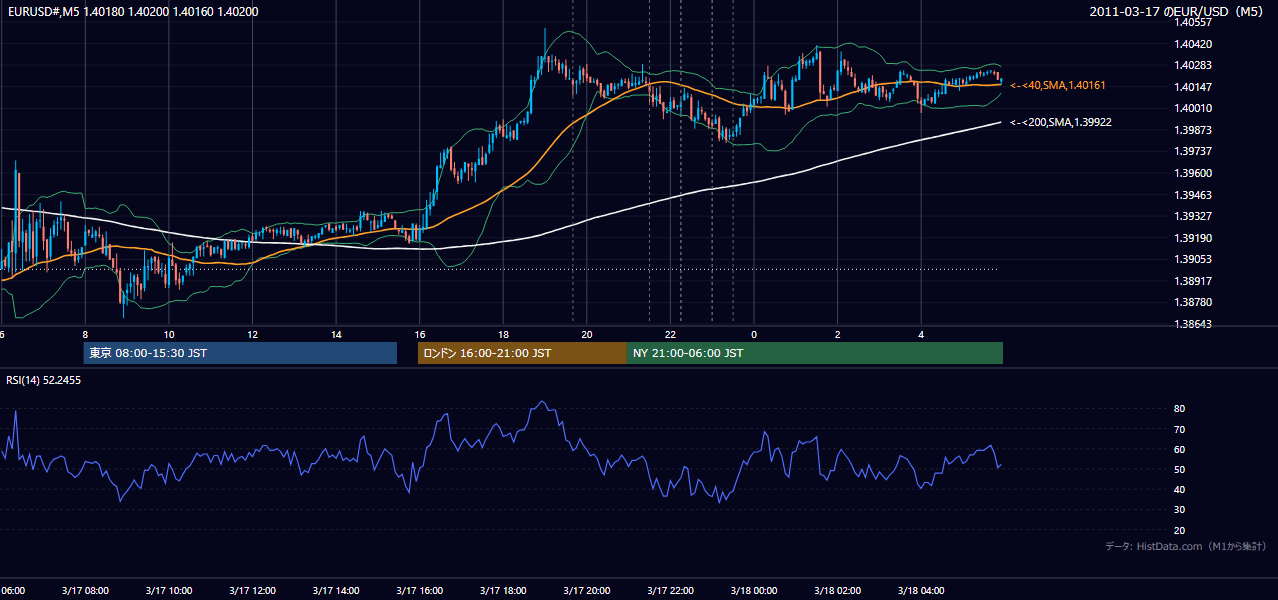Click the 3/17 12:00 date axis label
The image size is (1278, 600).
[x=252, y=591]
